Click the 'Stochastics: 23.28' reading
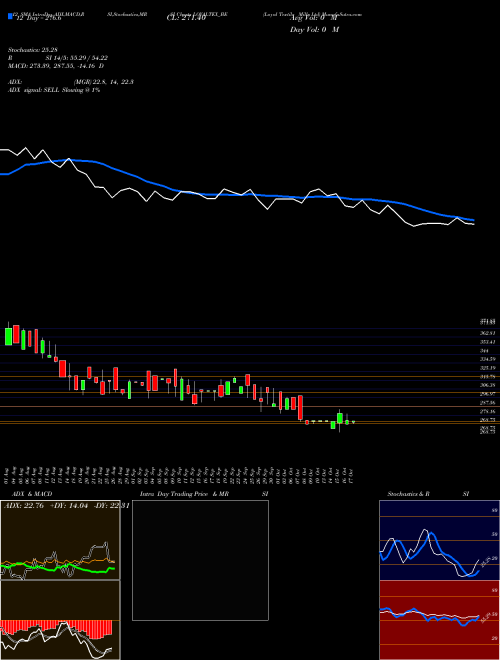 pyautogui.click(x=35, y=50)
